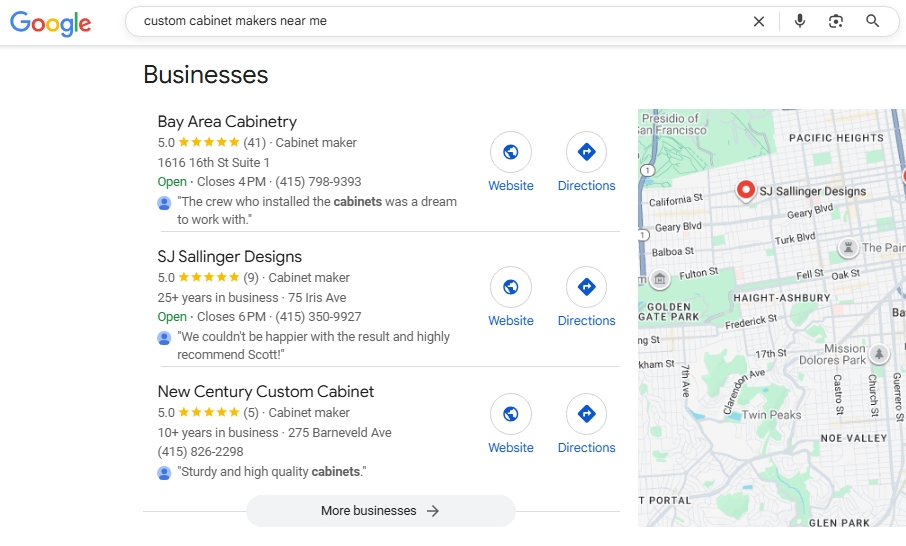Click Website label for New Century Custom Cabinet
Viewport: 906px width, 546px height.
click(x=511, y=448)
